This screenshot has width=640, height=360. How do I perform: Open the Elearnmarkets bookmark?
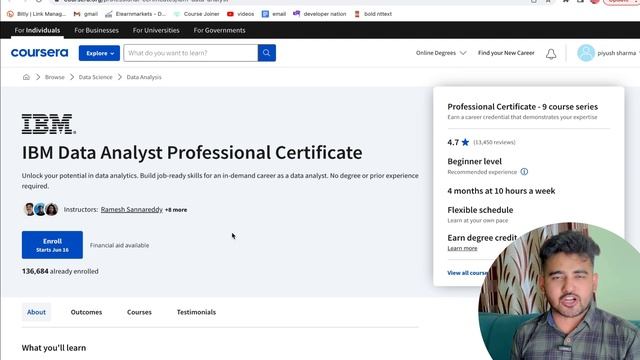coord(136,14)
